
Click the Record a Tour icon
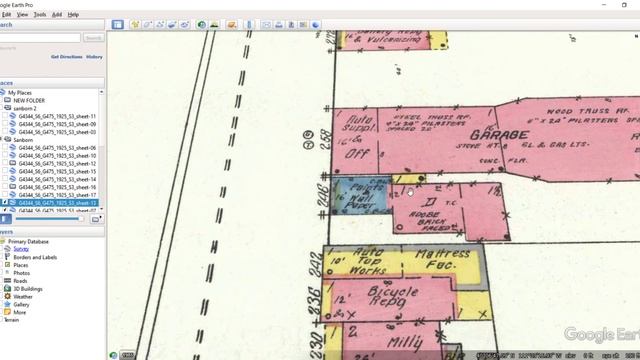coord(185,24)
